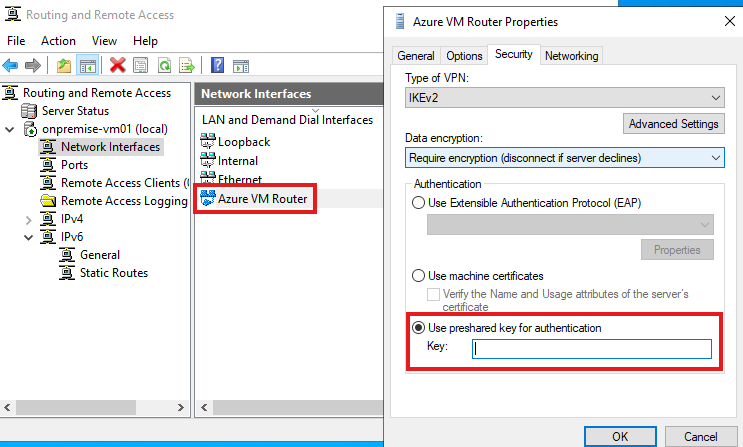Image resolution: width=743 pixels, height=447 pixels.
Task: Click OK to confirm properties
Action: pyautogui.click(x=620, y=437)
